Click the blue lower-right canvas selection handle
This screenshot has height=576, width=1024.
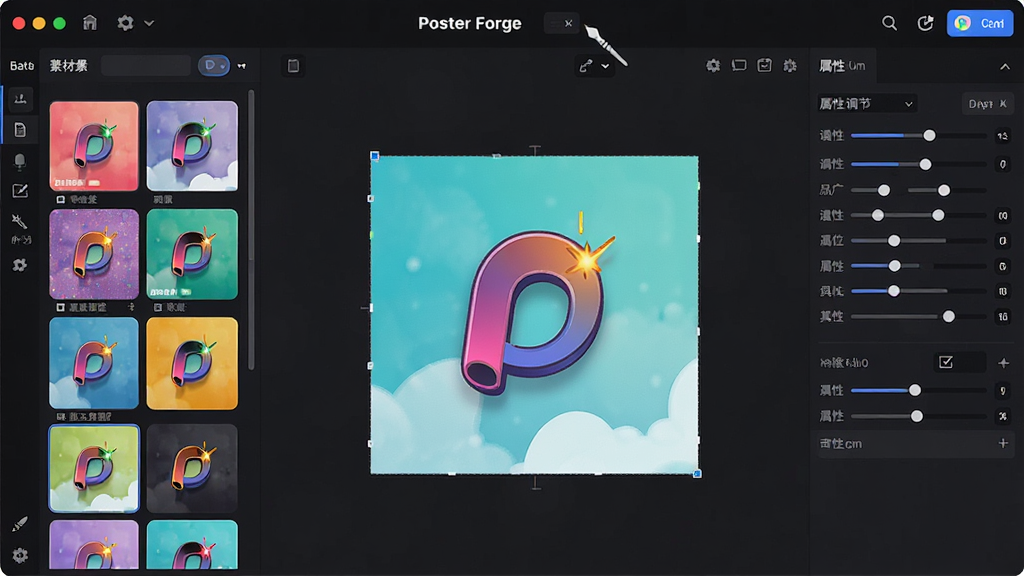click(x=697, y=473)
